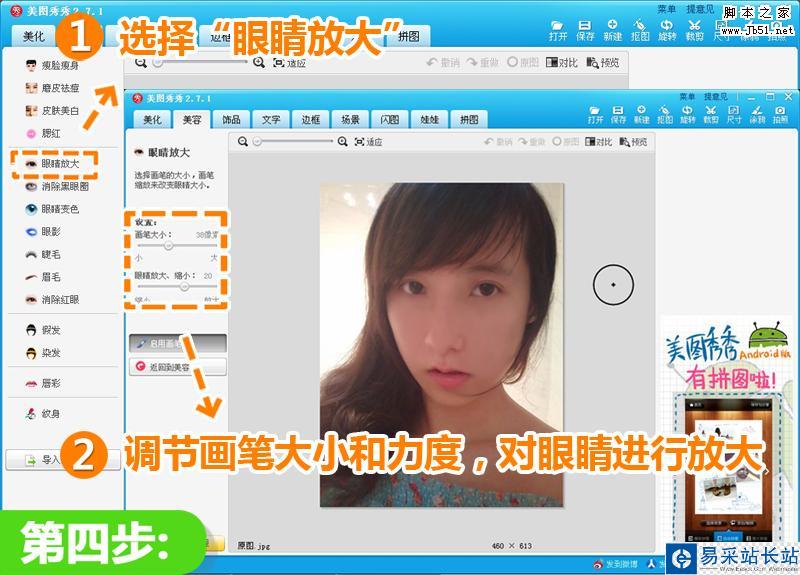
Task: Select the 眼影 eyeshadow tool in back window
Action: (x=43, y=232)
